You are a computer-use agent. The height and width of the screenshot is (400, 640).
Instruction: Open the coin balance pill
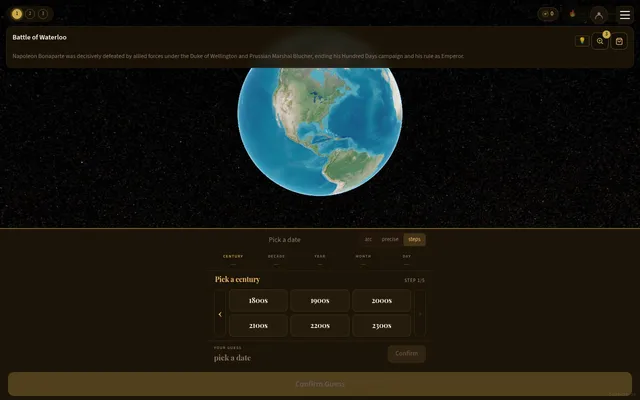point(548,14)
